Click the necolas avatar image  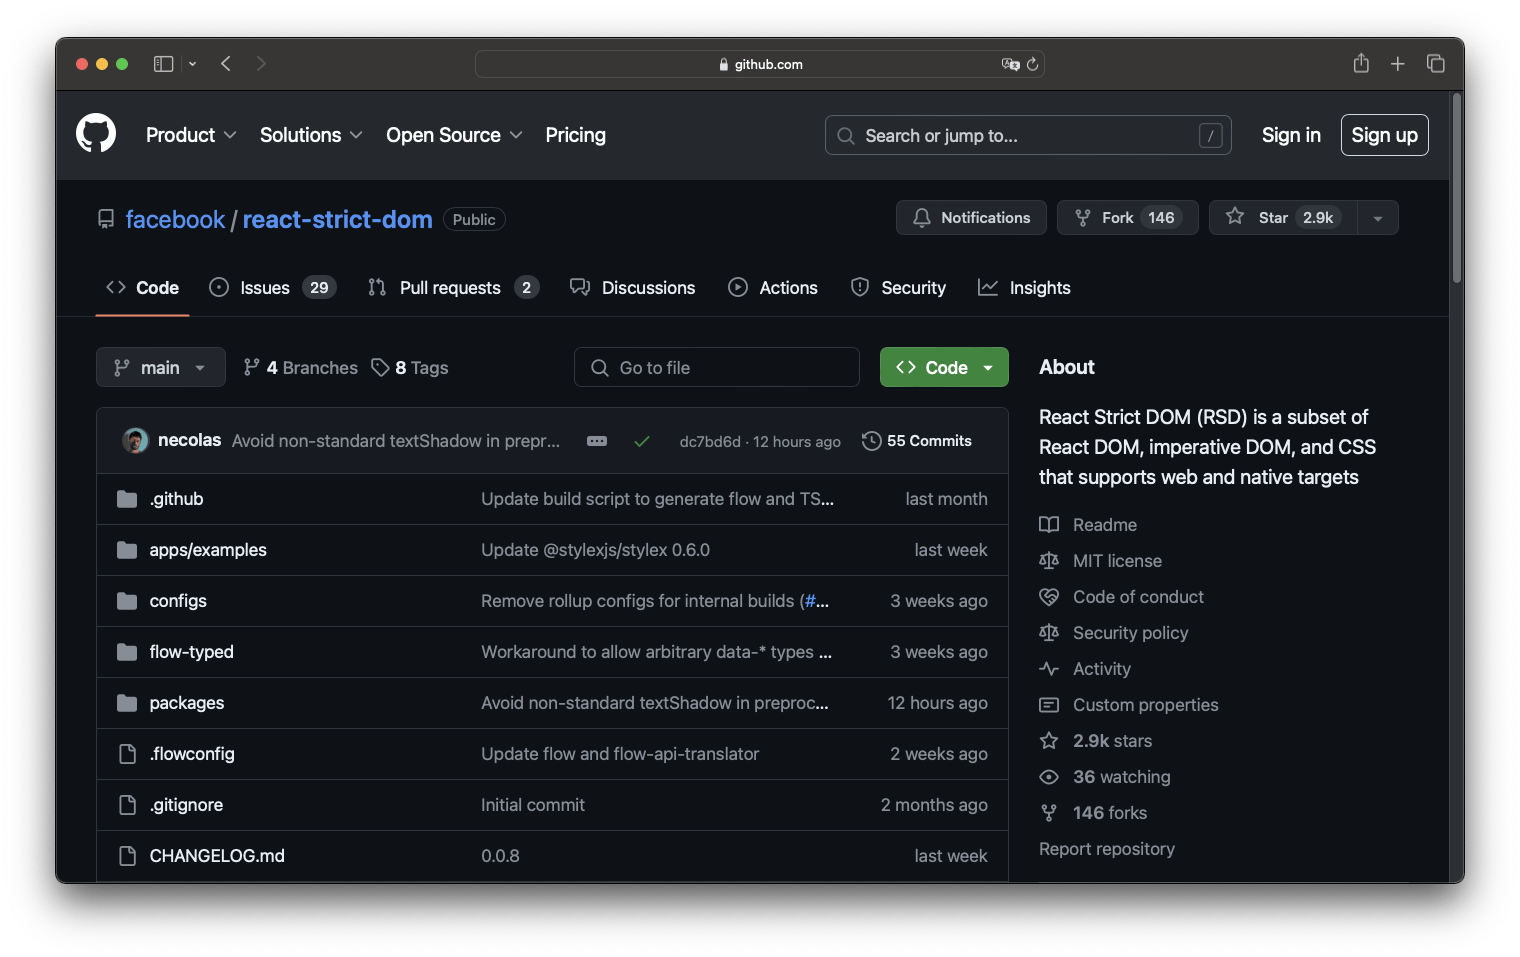135,440
